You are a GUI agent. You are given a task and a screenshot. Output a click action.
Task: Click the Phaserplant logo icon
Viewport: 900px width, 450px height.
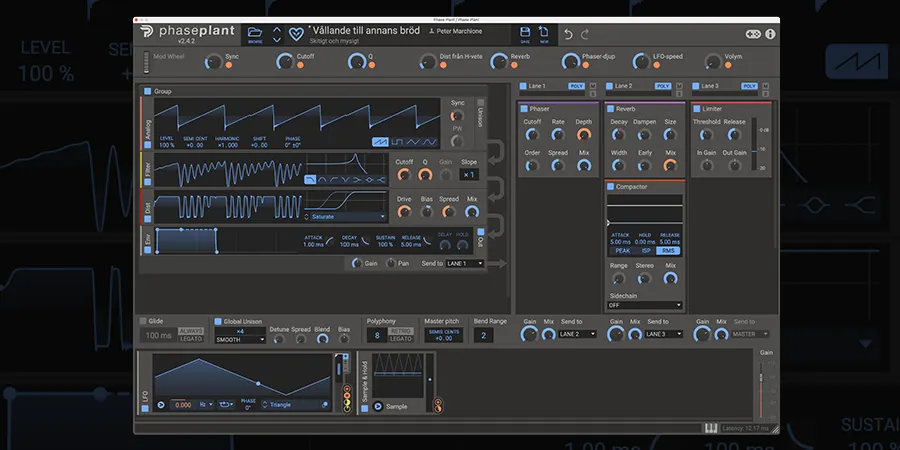[146, 32]
